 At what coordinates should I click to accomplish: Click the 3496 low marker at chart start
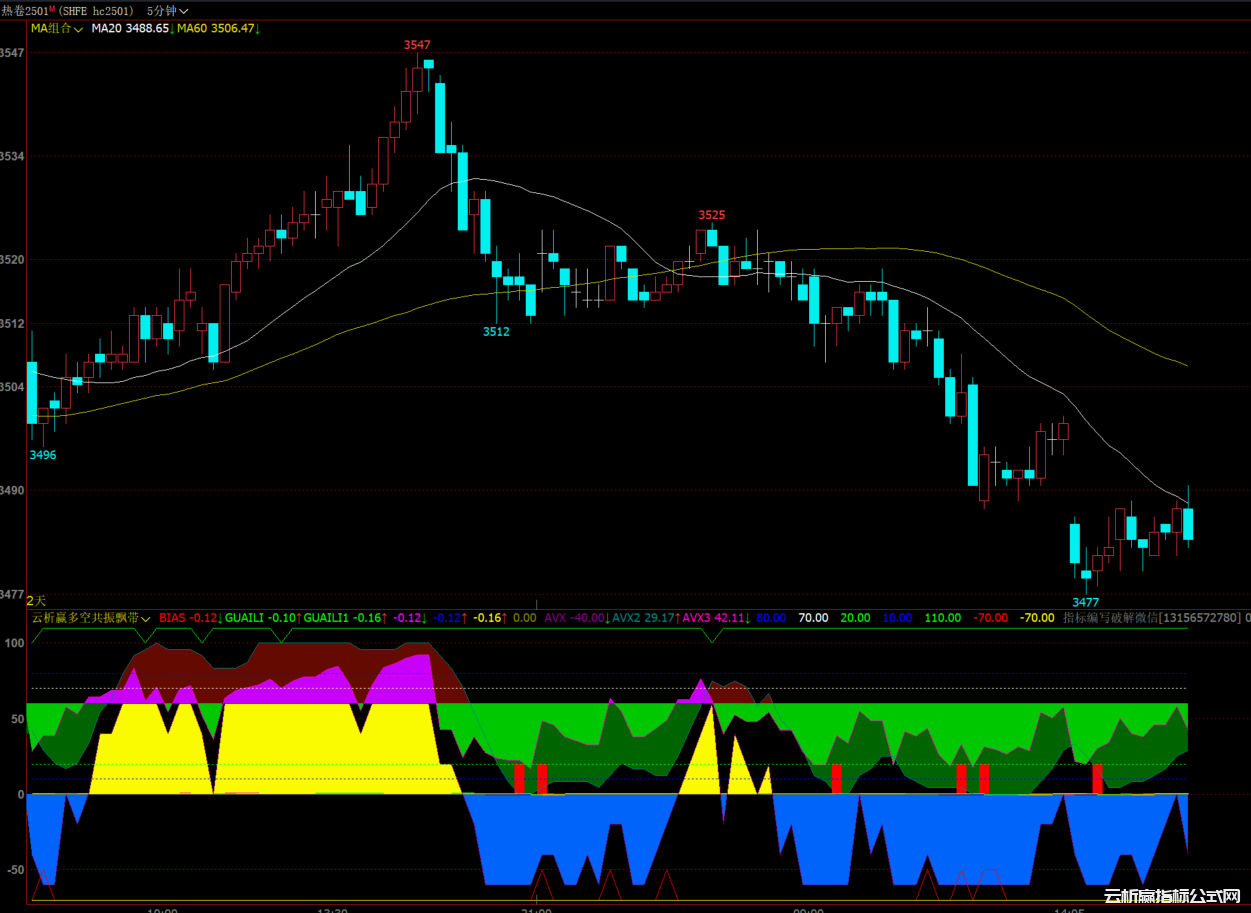point(43,455)
